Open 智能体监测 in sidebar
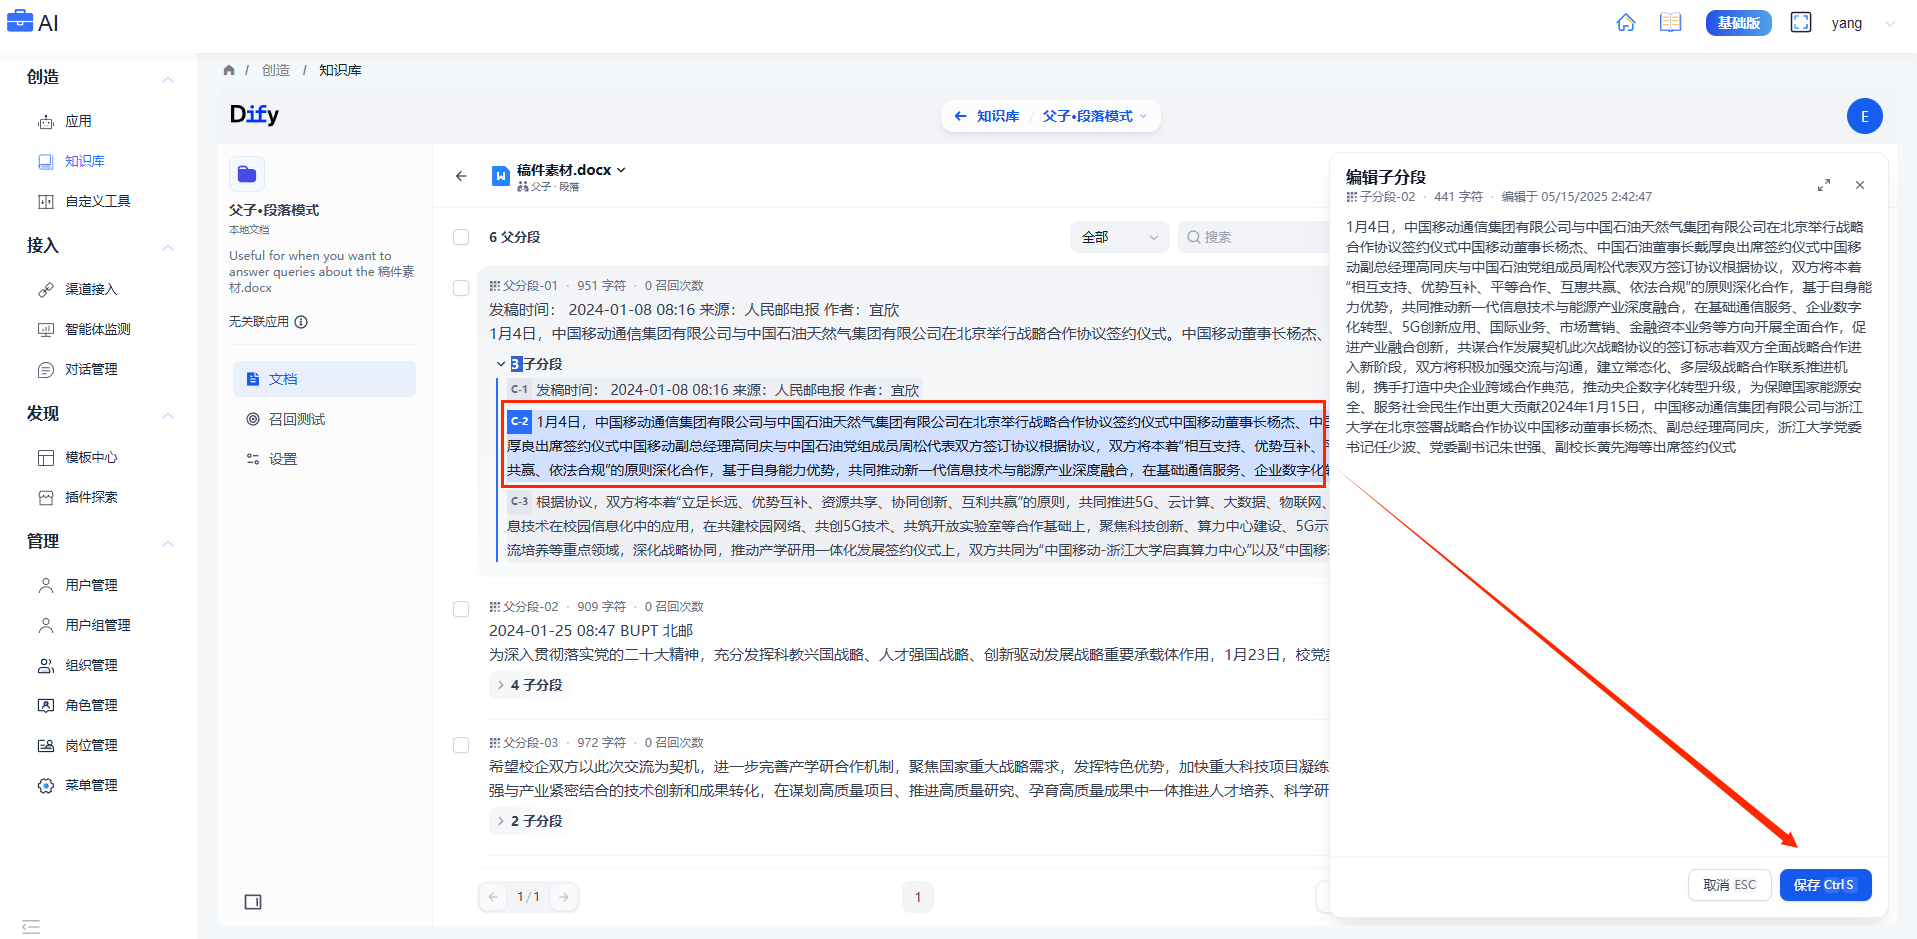Screen dimensions: 1917x939 (98, 329)
